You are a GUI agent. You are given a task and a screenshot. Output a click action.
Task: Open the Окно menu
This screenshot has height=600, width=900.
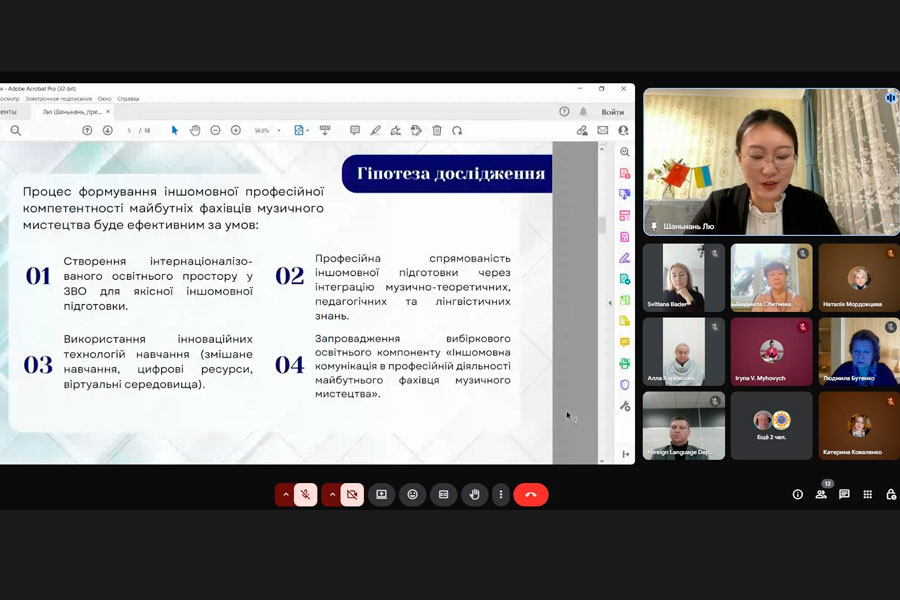pyautogui.click(x=104, y=99)
